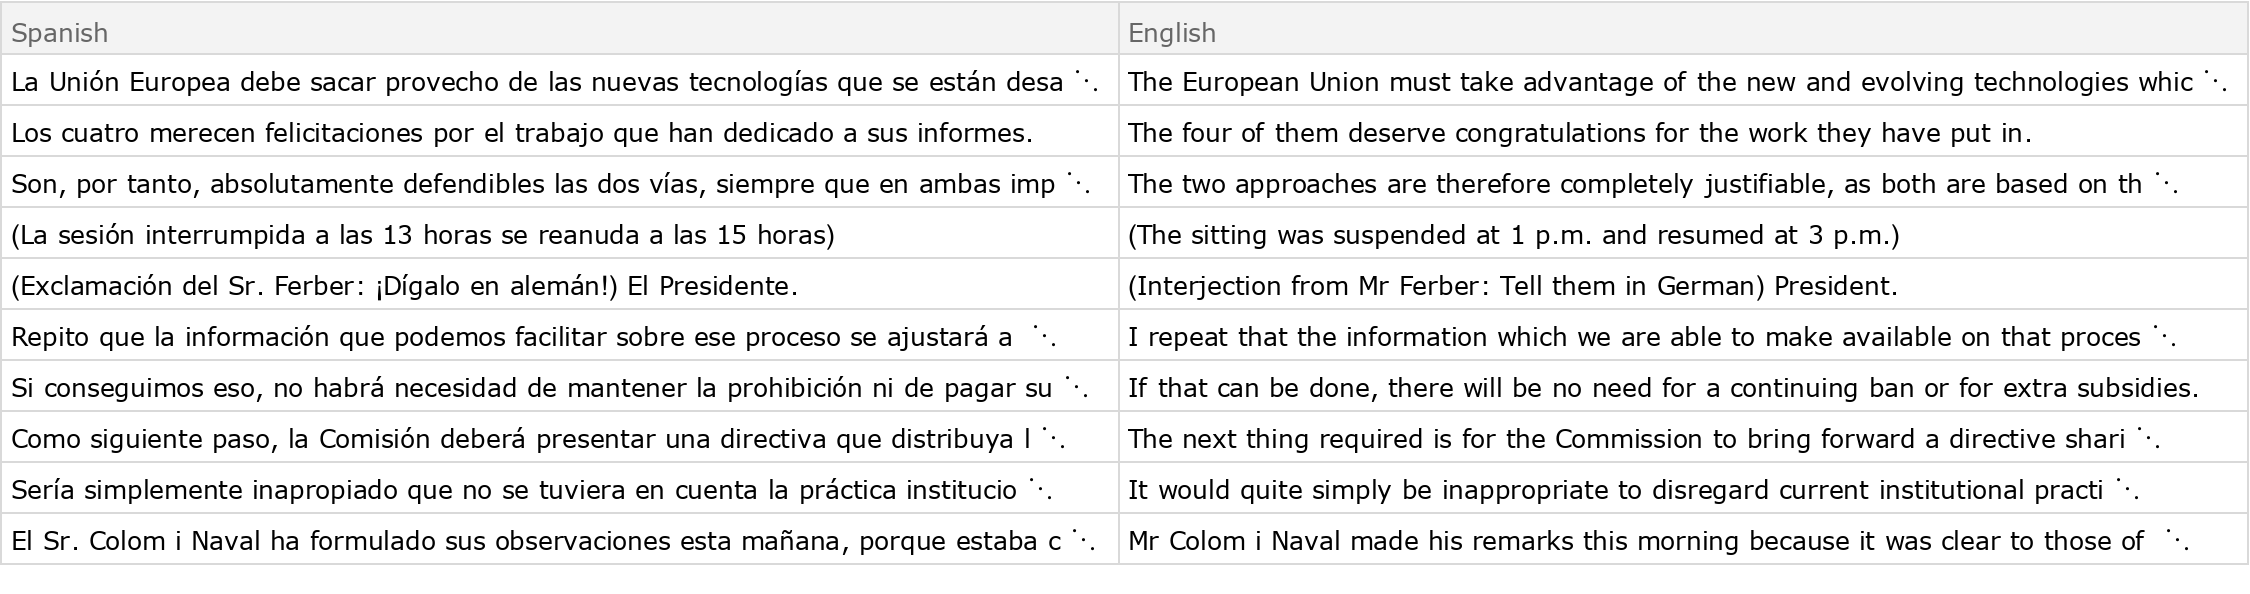This screenshot has height=594, width=2250.
Task: Expand ellipsis for 'I repeat that the information'
Action: pyautogui.click(x=2162, y=337)
